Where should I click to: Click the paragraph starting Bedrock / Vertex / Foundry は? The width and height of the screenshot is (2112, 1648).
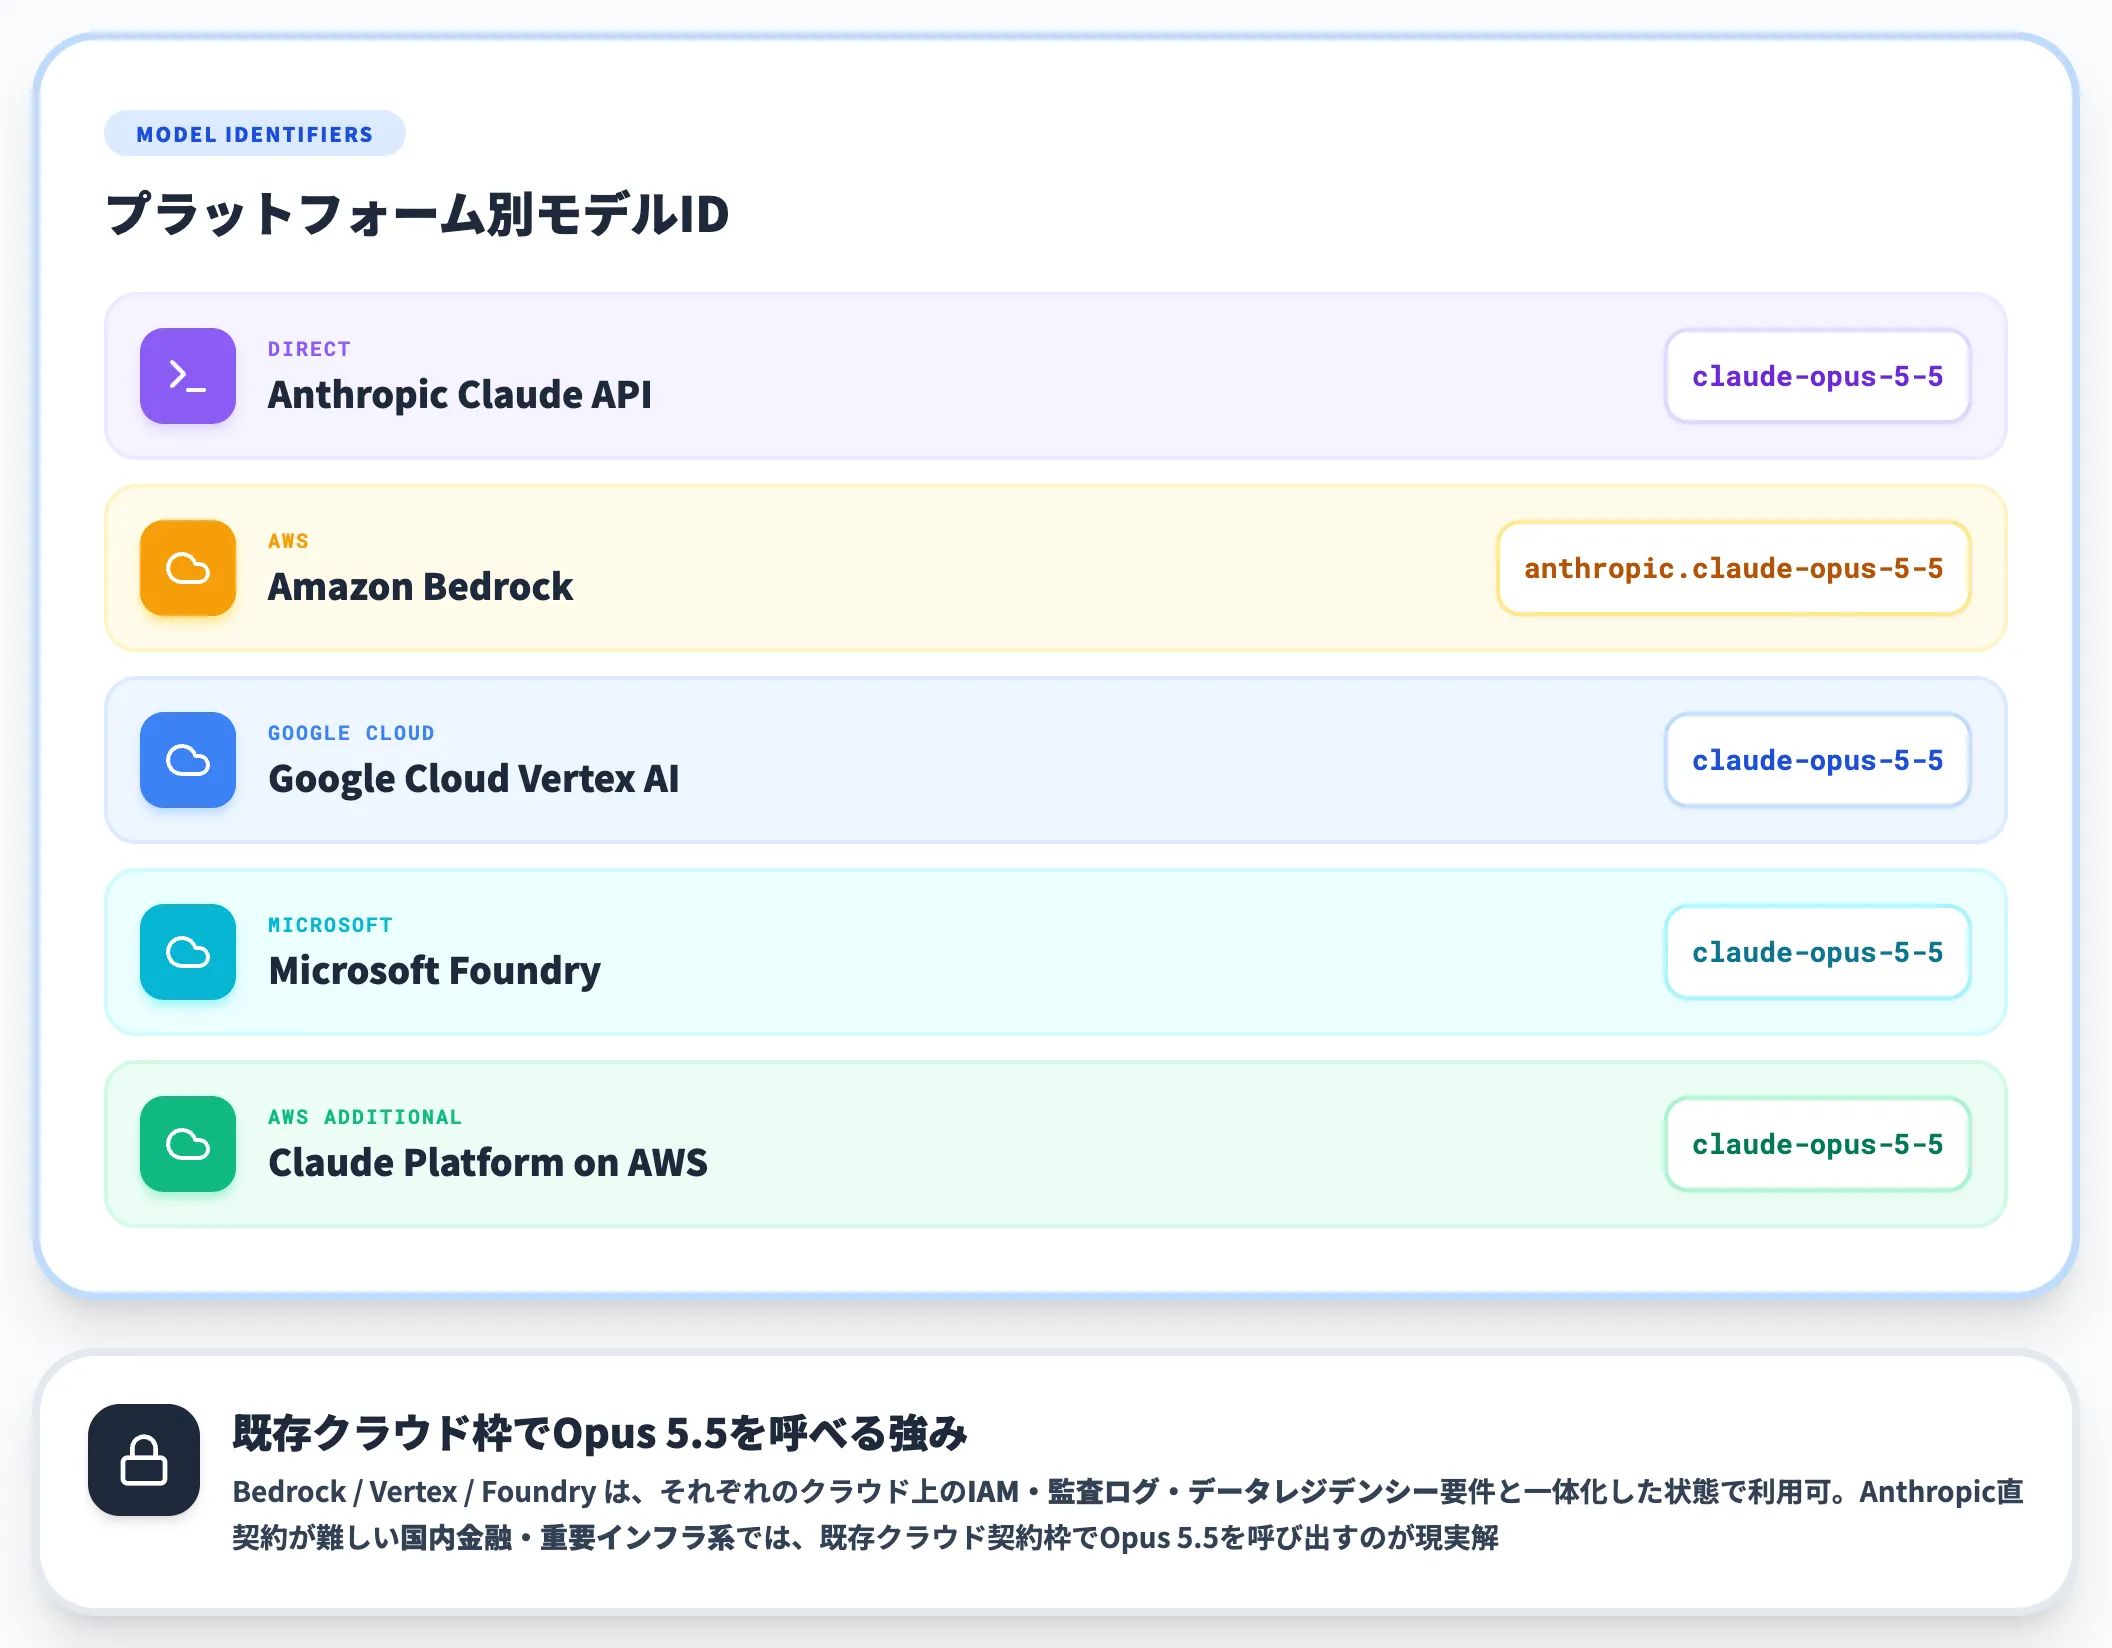(x=1128, y=1514)
